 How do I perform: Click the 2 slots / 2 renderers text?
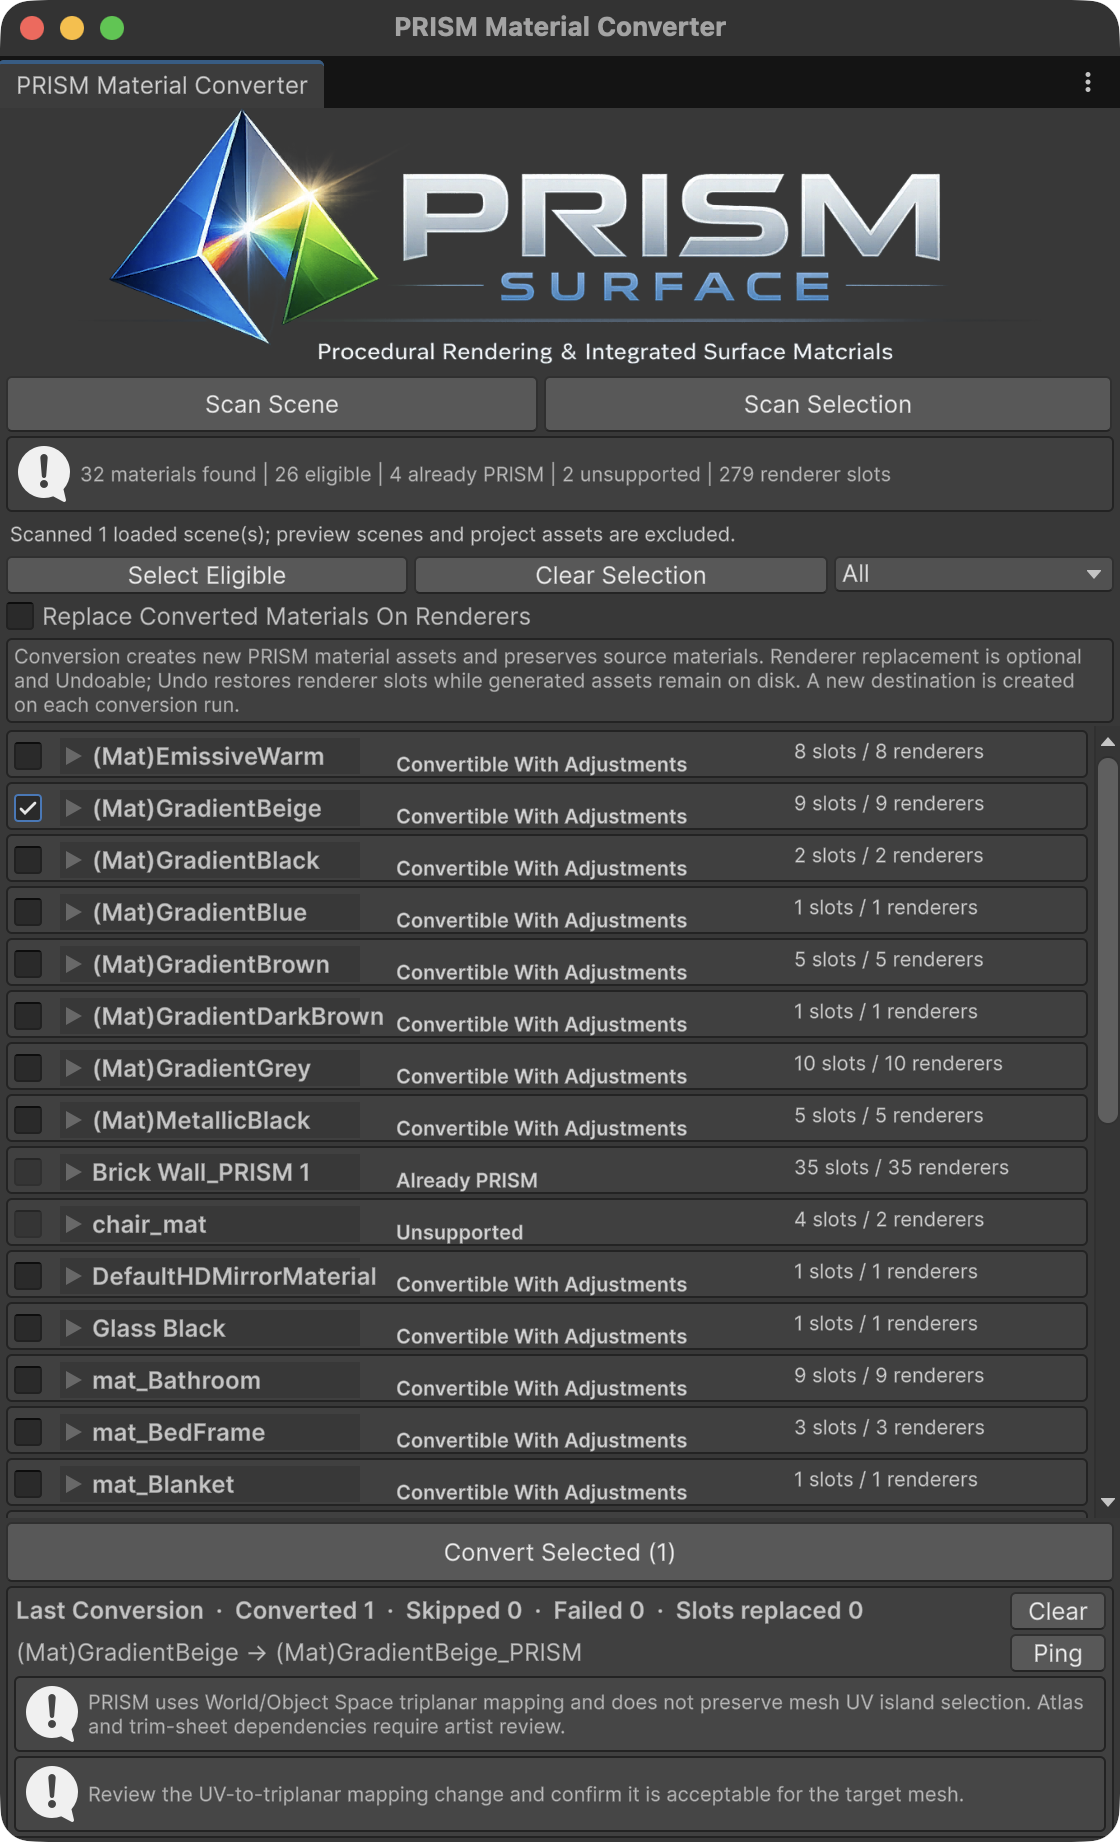pos(888,855)
